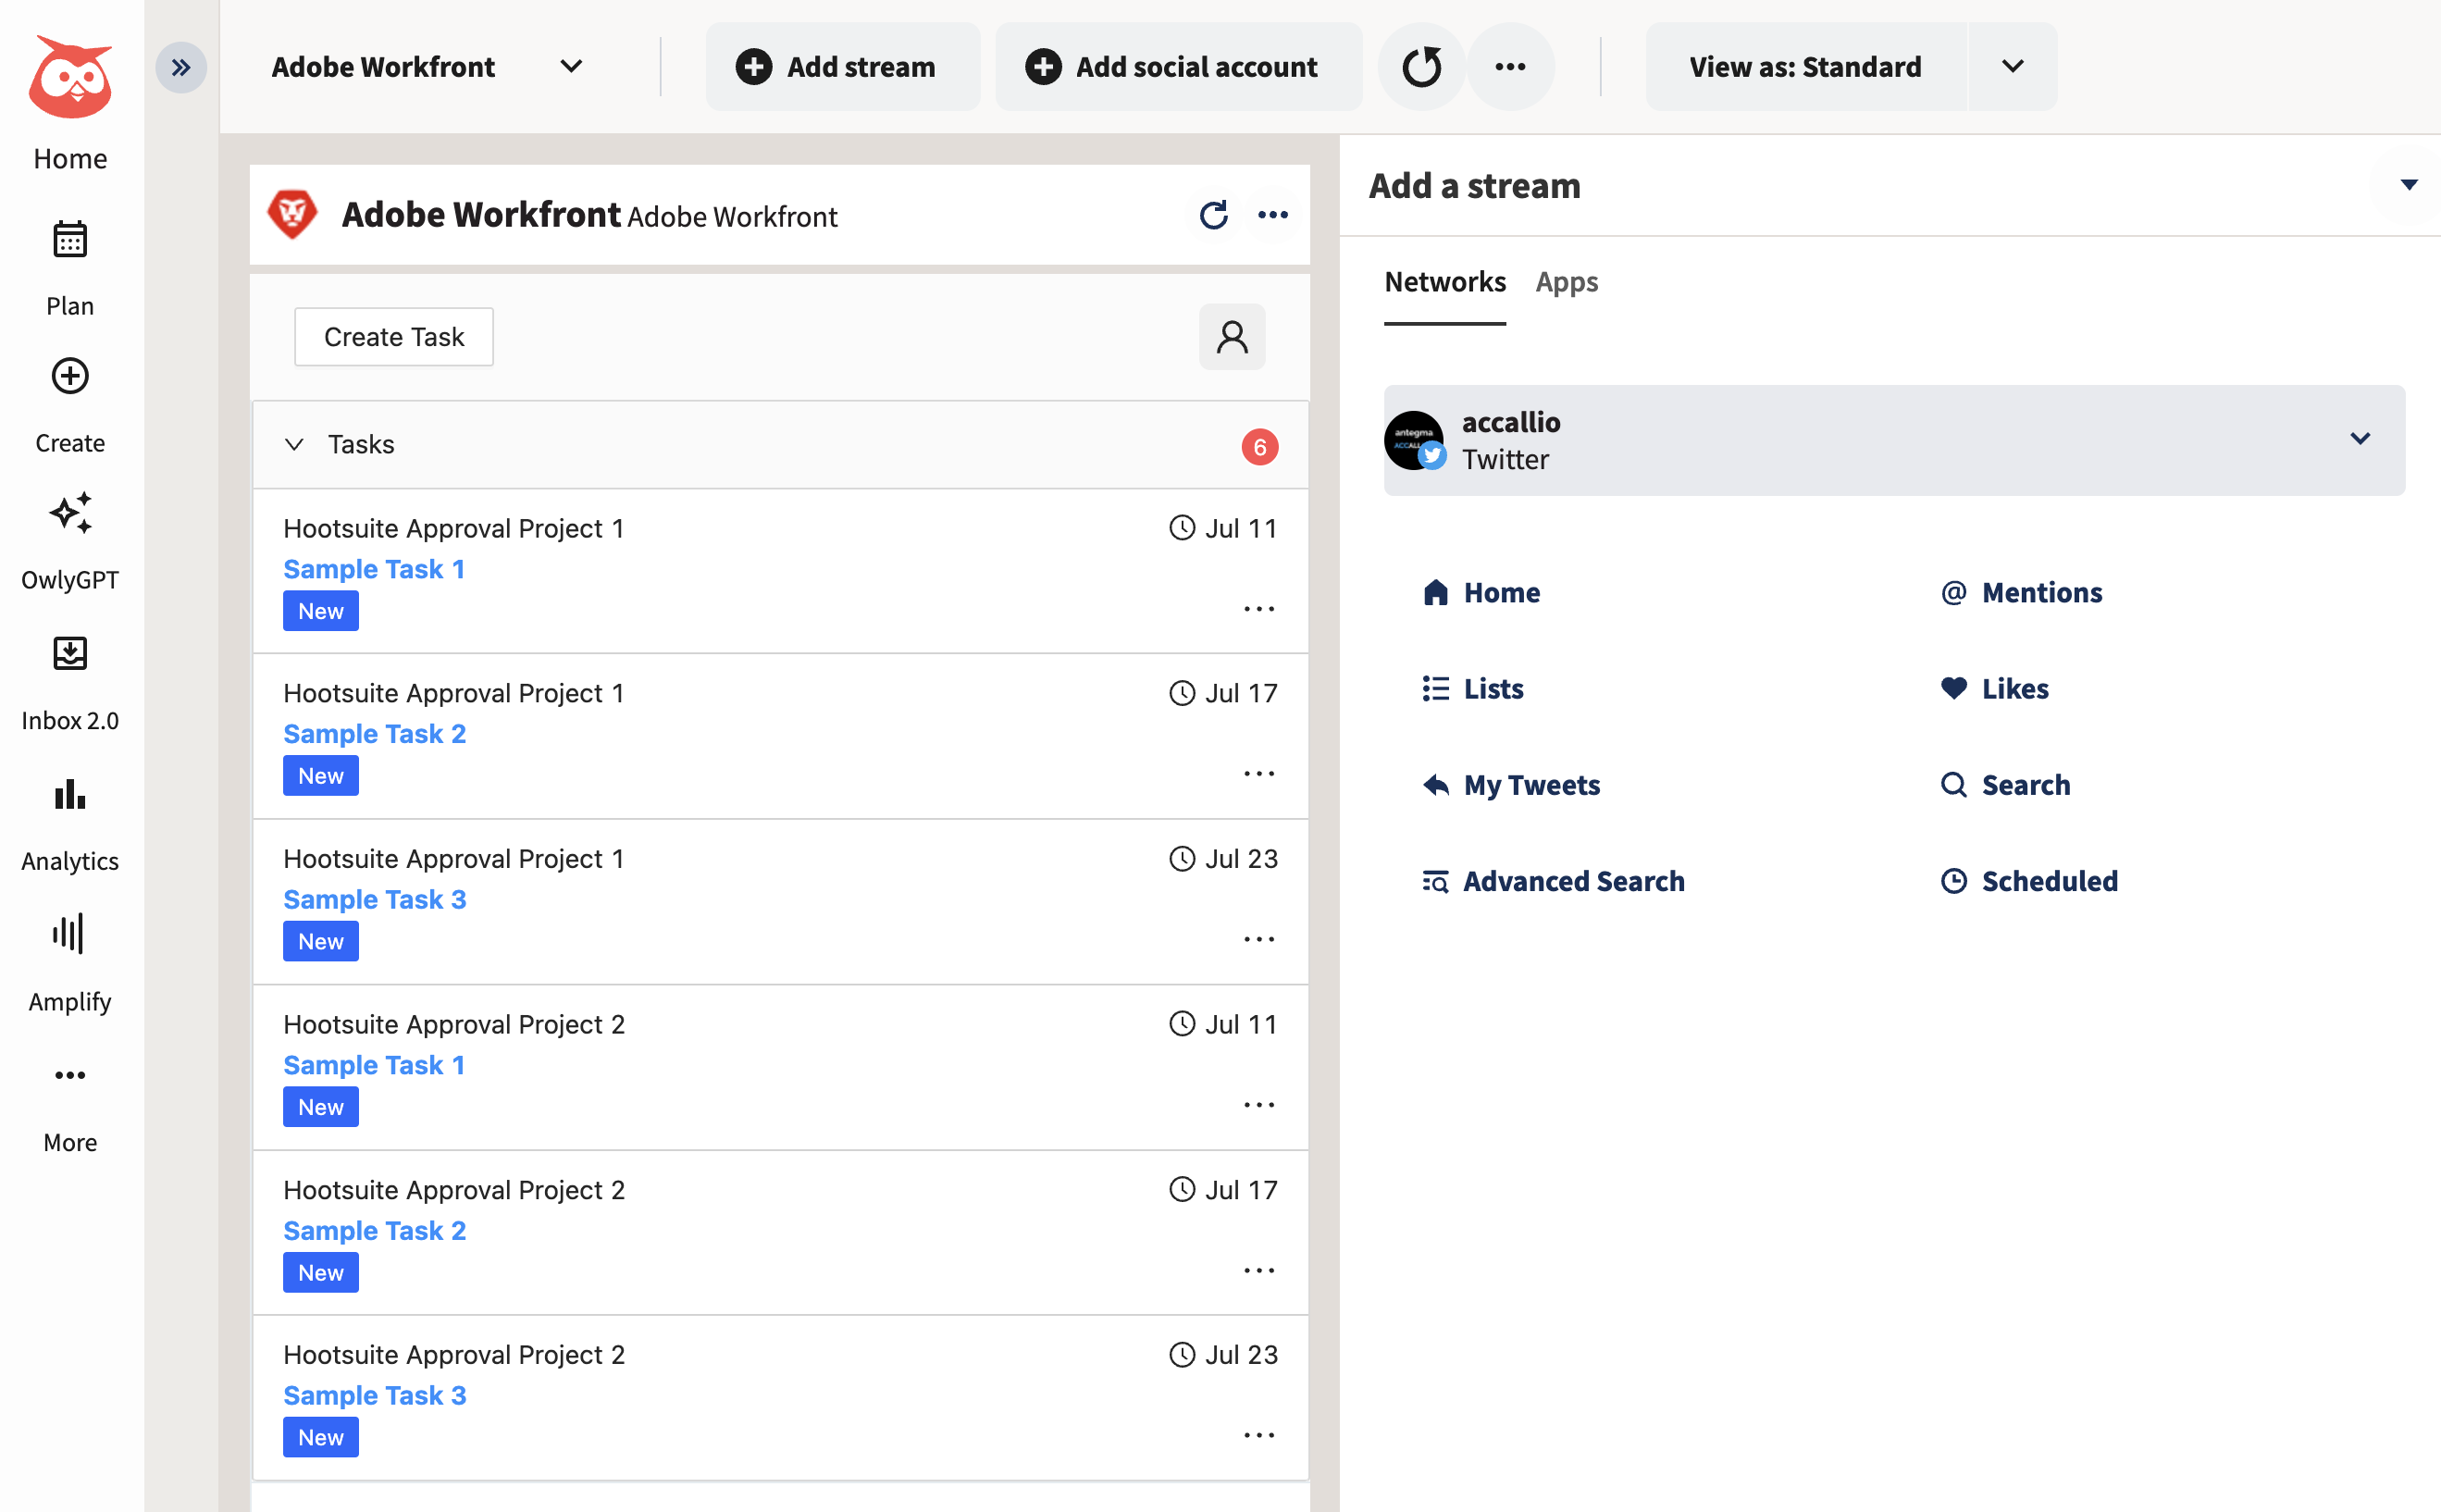Refresh all streams from the top toolbar

coord(1421,67)
